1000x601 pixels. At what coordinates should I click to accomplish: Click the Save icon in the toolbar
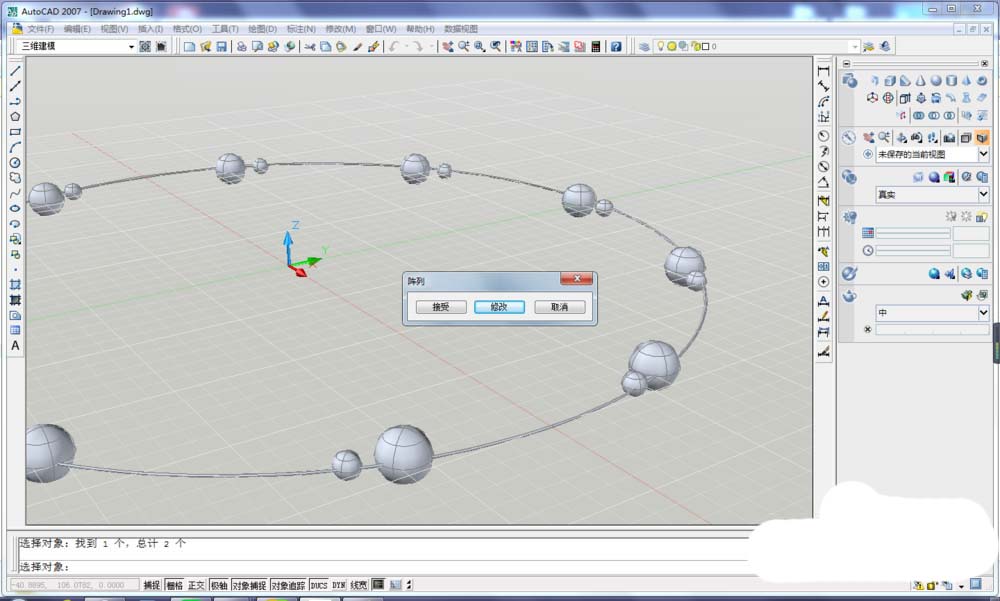tap(221, 47)
